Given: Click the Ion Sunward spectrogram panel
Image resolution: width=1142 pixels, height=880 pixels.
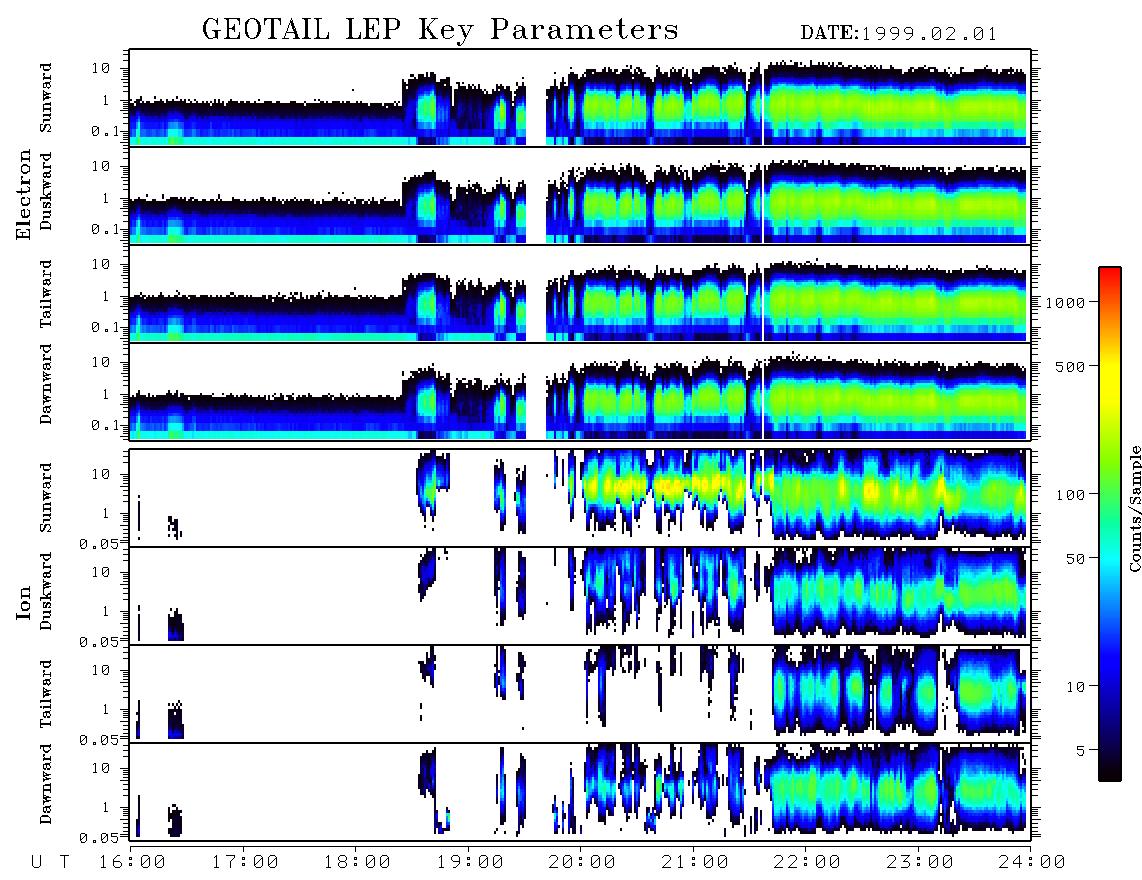Looking at the screenshot, I should tap(580, 498).
